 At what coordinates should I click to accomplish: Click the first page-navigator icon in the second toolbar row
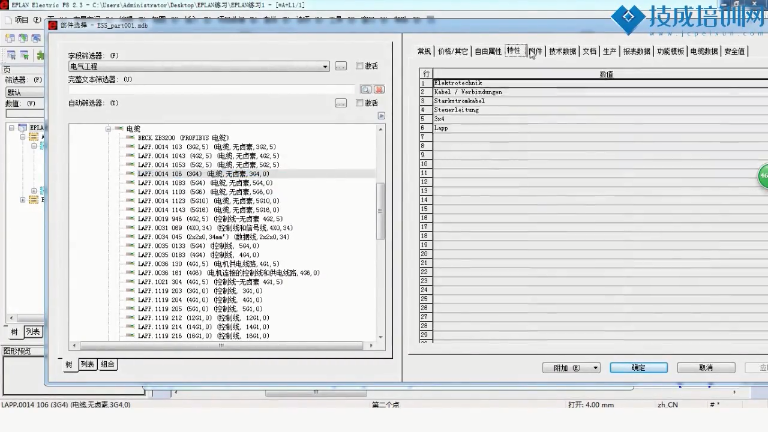(11, 55)
